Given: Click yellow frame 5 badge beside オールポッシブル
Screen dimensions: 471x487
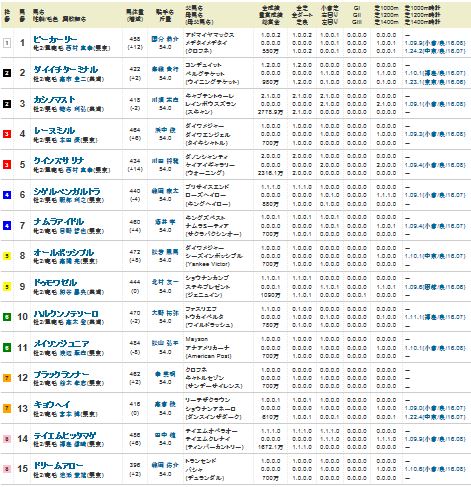Looking at the screenshot, I should point(7,256).
